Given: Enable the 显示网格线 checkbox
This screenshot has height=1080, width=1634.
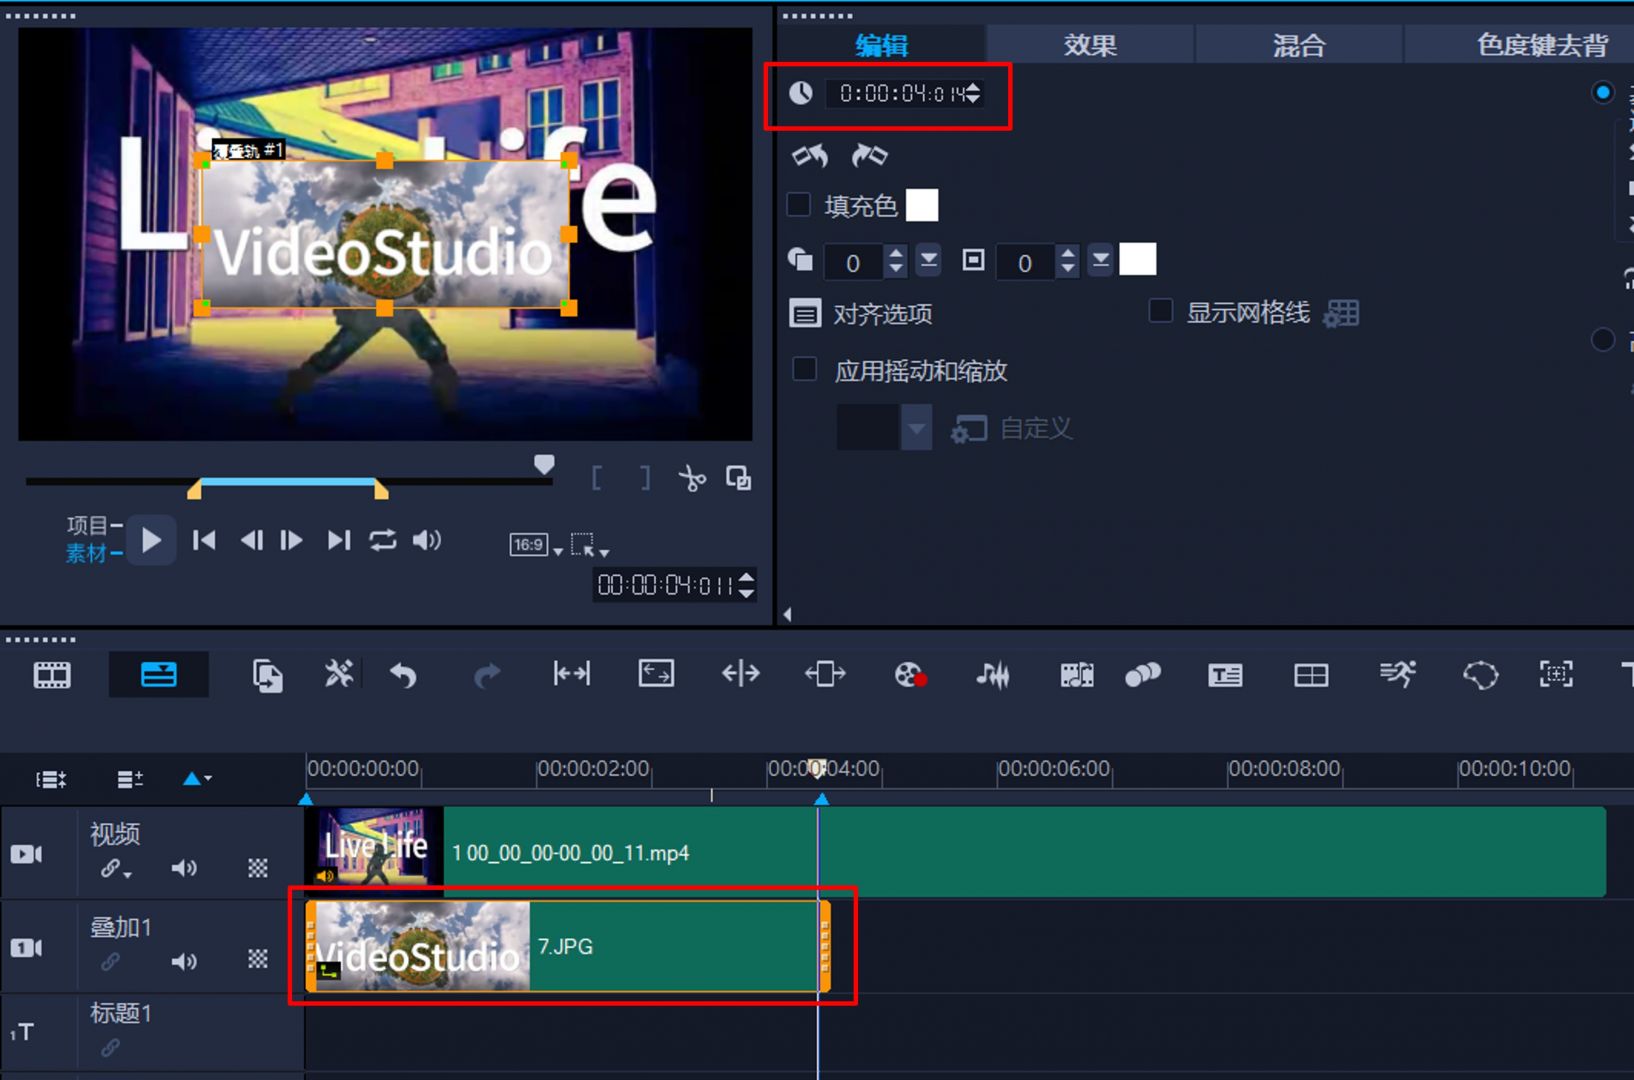Looking at the screenshot, I should pyautogui.click(x=1161, y=311).
